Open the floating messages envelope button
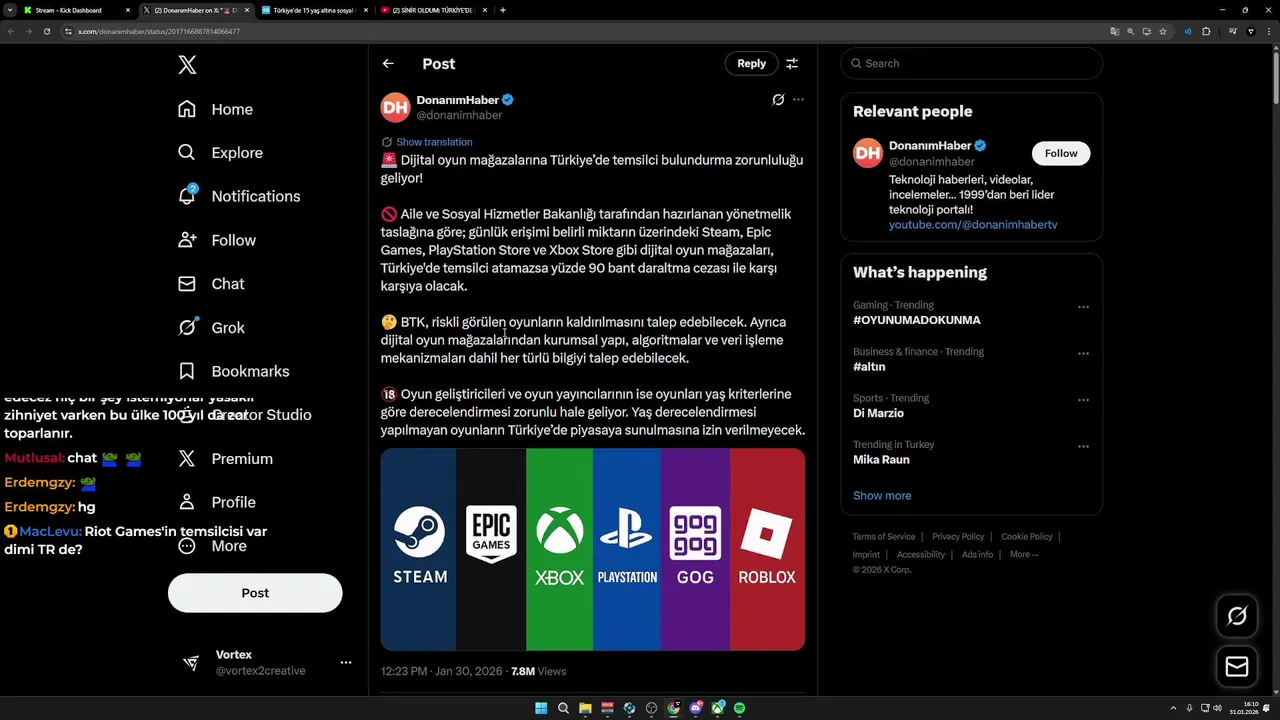Screen dimensions: 1280x720 [x=1237, y=667]
